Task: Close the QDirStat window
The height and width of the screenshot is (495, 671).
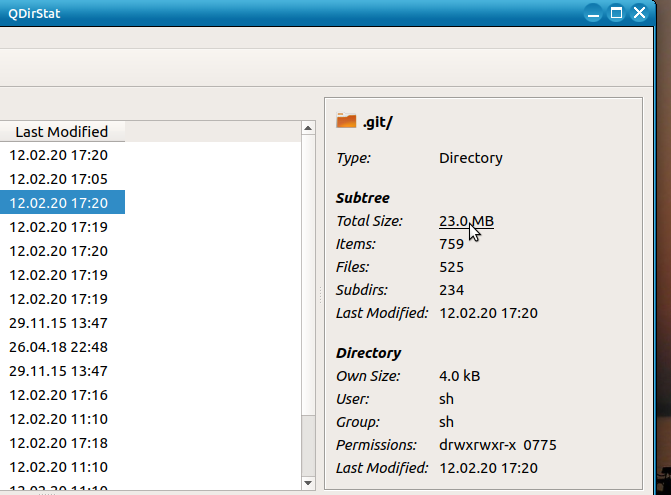Action: pos(639,13)
